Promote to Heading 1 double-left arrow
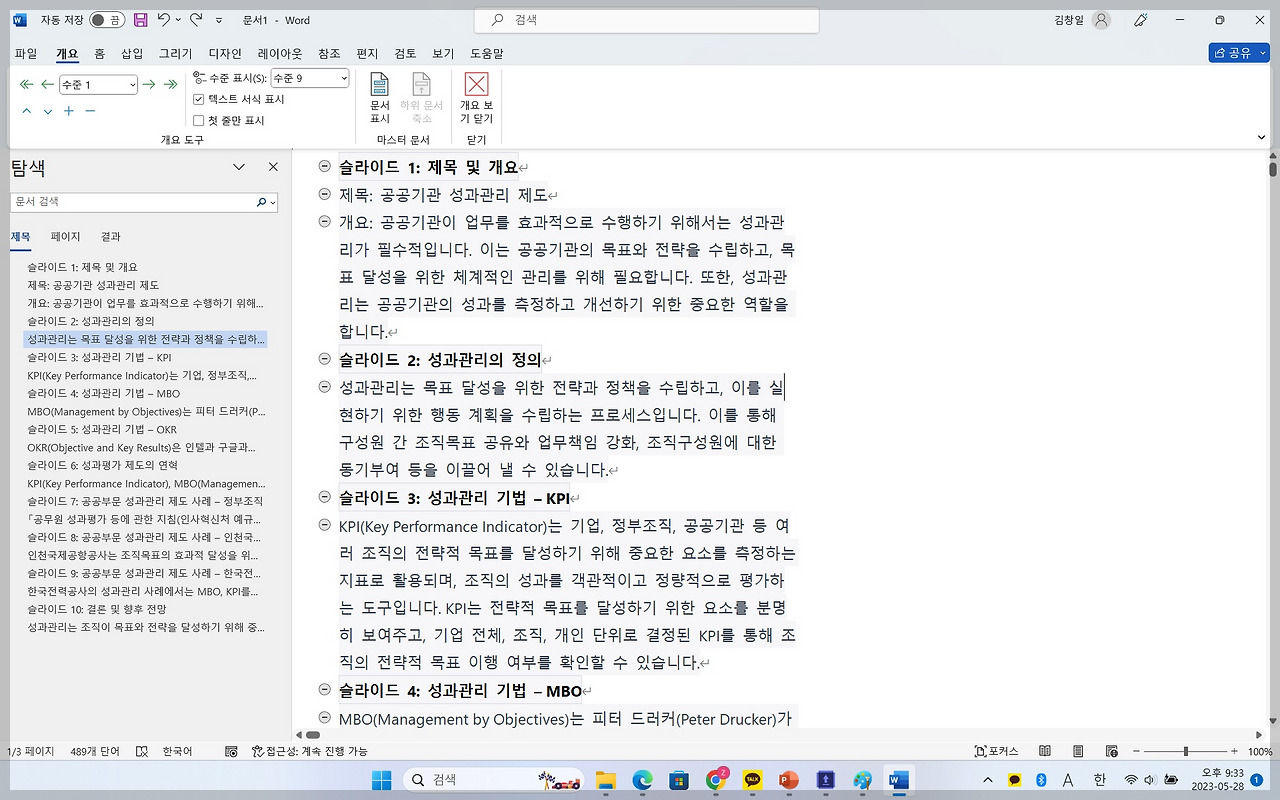Screen dimensions: 1280x800 pyautogui.click(x=27, y=85)
